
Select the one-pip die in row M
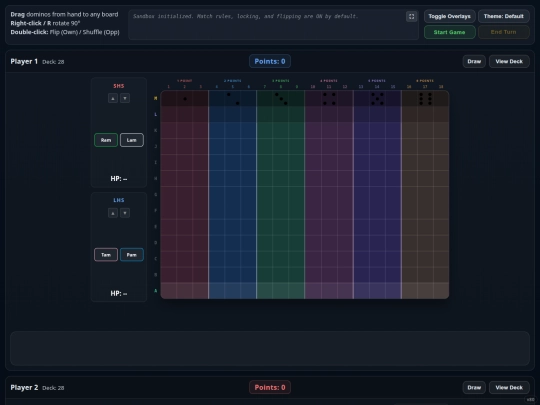pos(185,99)
